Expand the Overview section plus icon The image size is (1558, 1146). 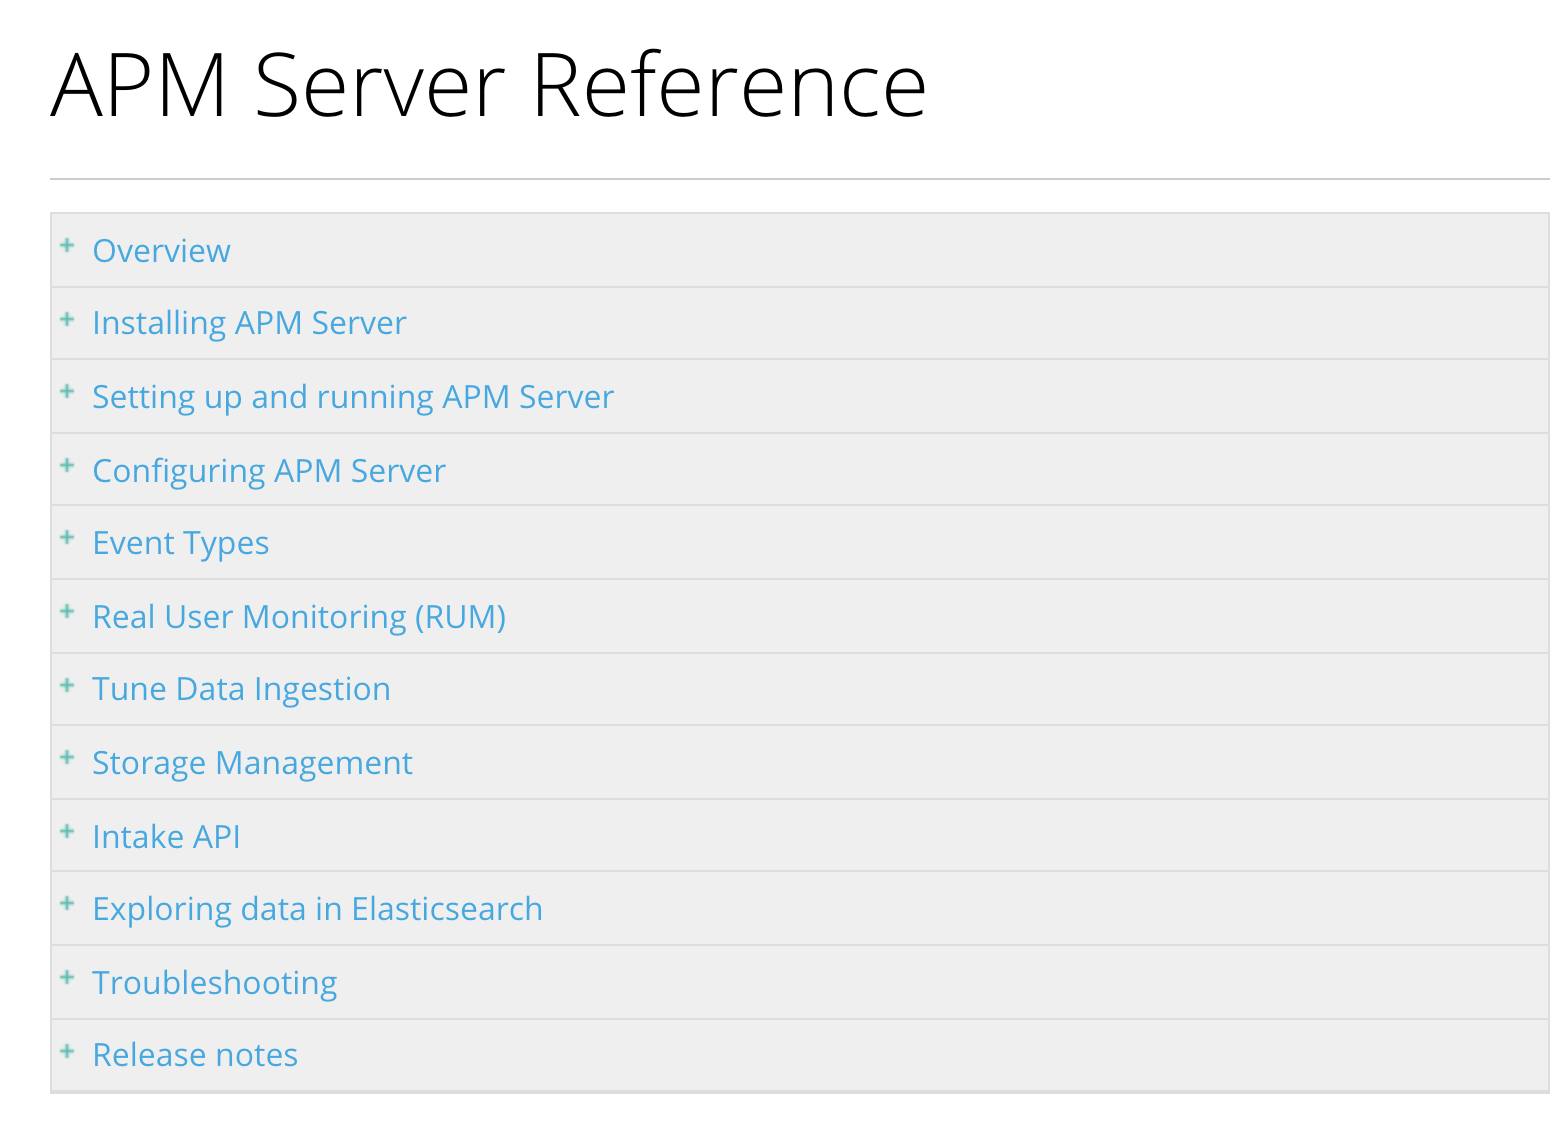click(x=67, y=245)
